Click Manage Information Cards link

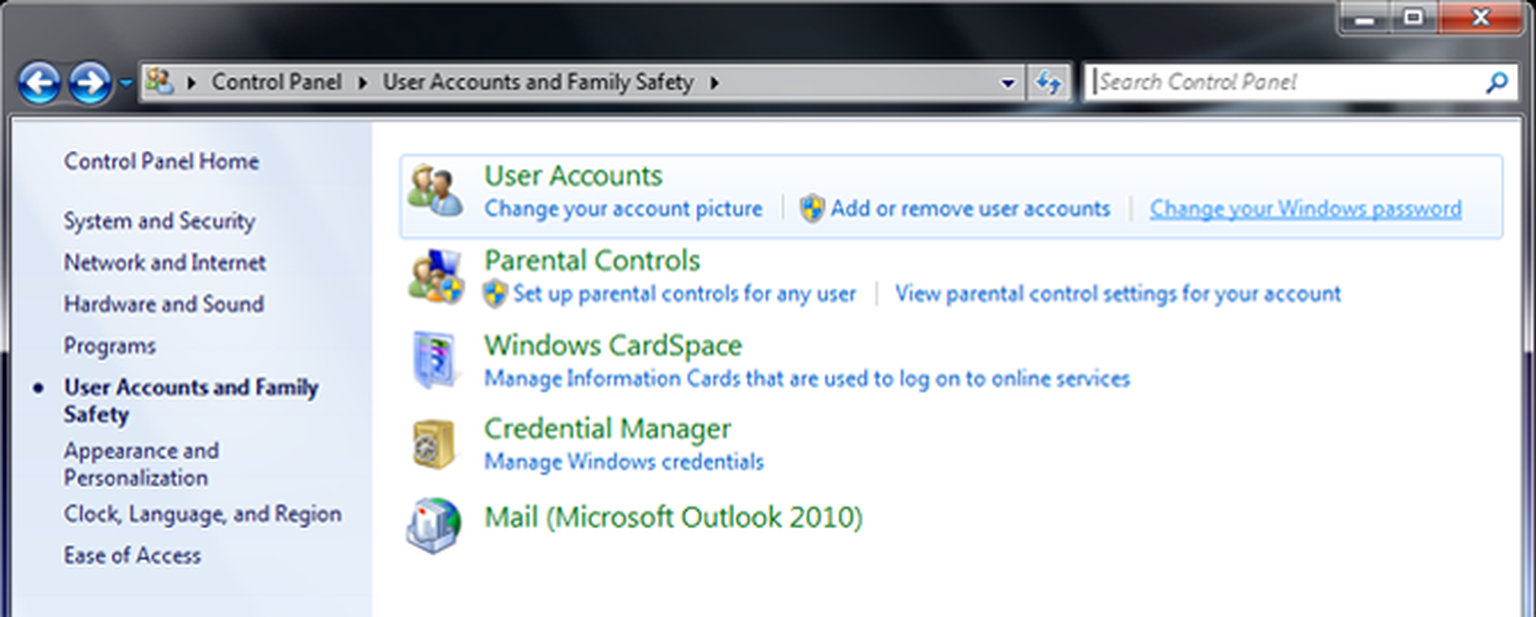coord(807,379)
